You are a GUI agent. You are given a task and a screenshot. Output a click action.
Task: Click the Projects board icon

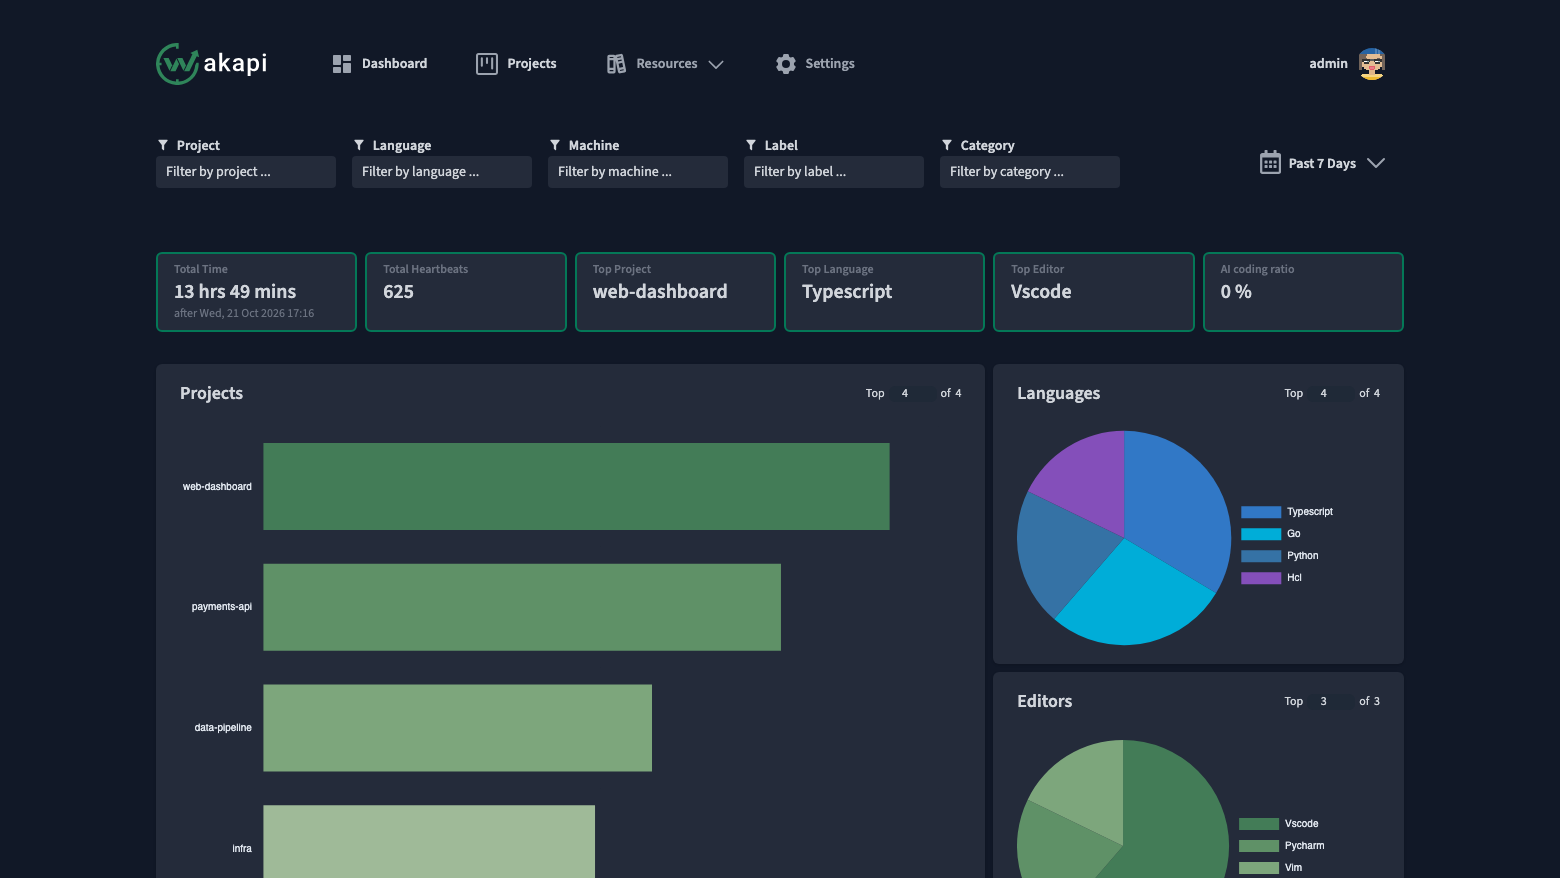[x=487, y=64]
